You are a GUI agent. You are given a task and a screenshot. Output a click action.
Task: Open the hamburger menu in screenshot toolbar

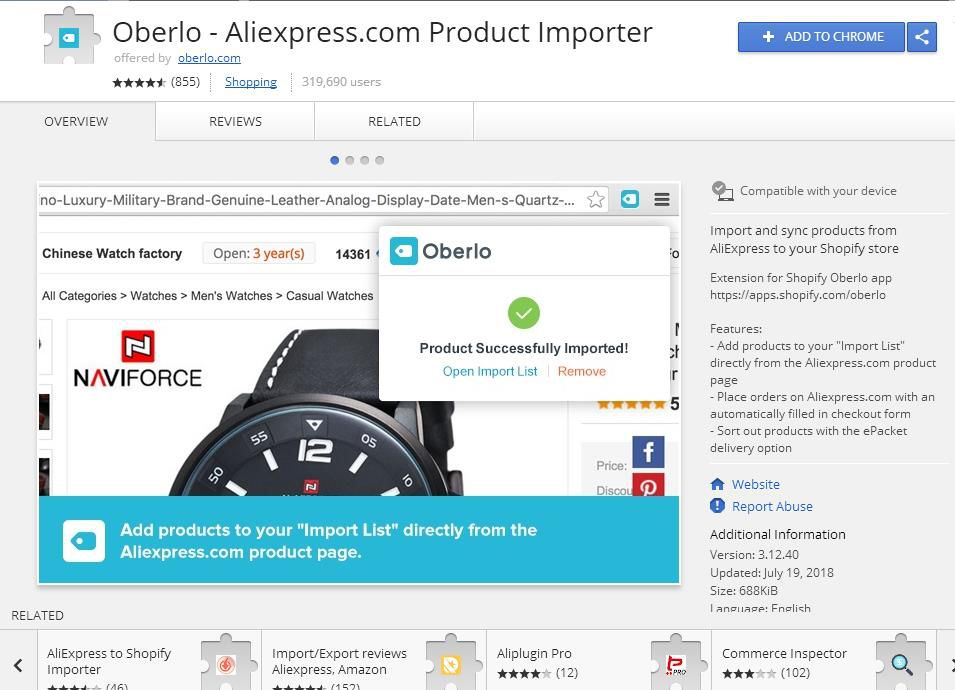(662, 199)
